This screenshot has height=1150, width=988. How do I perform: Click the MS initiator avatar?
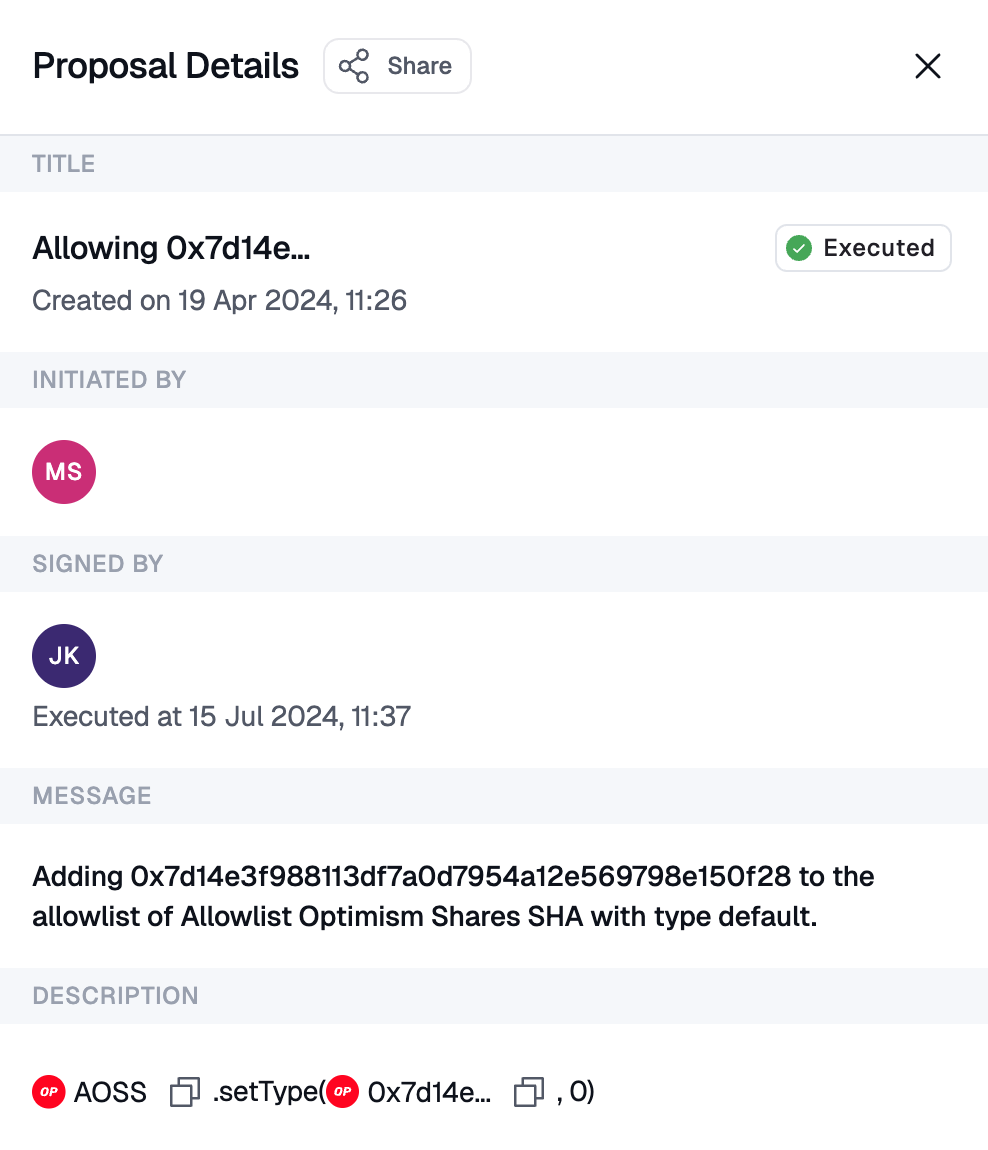[64, 472]
